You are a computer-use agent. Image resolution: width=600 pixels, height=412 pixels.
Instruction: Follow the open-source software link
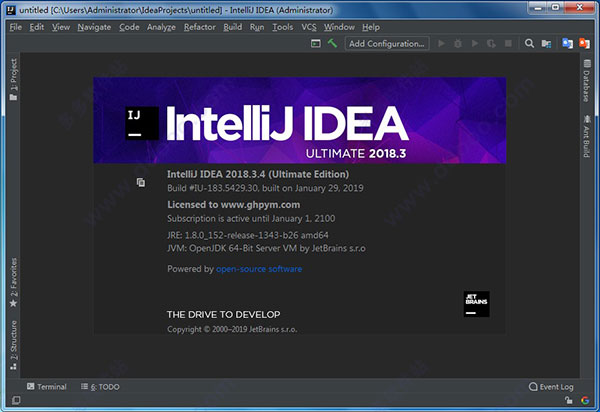tap(259, 269)
